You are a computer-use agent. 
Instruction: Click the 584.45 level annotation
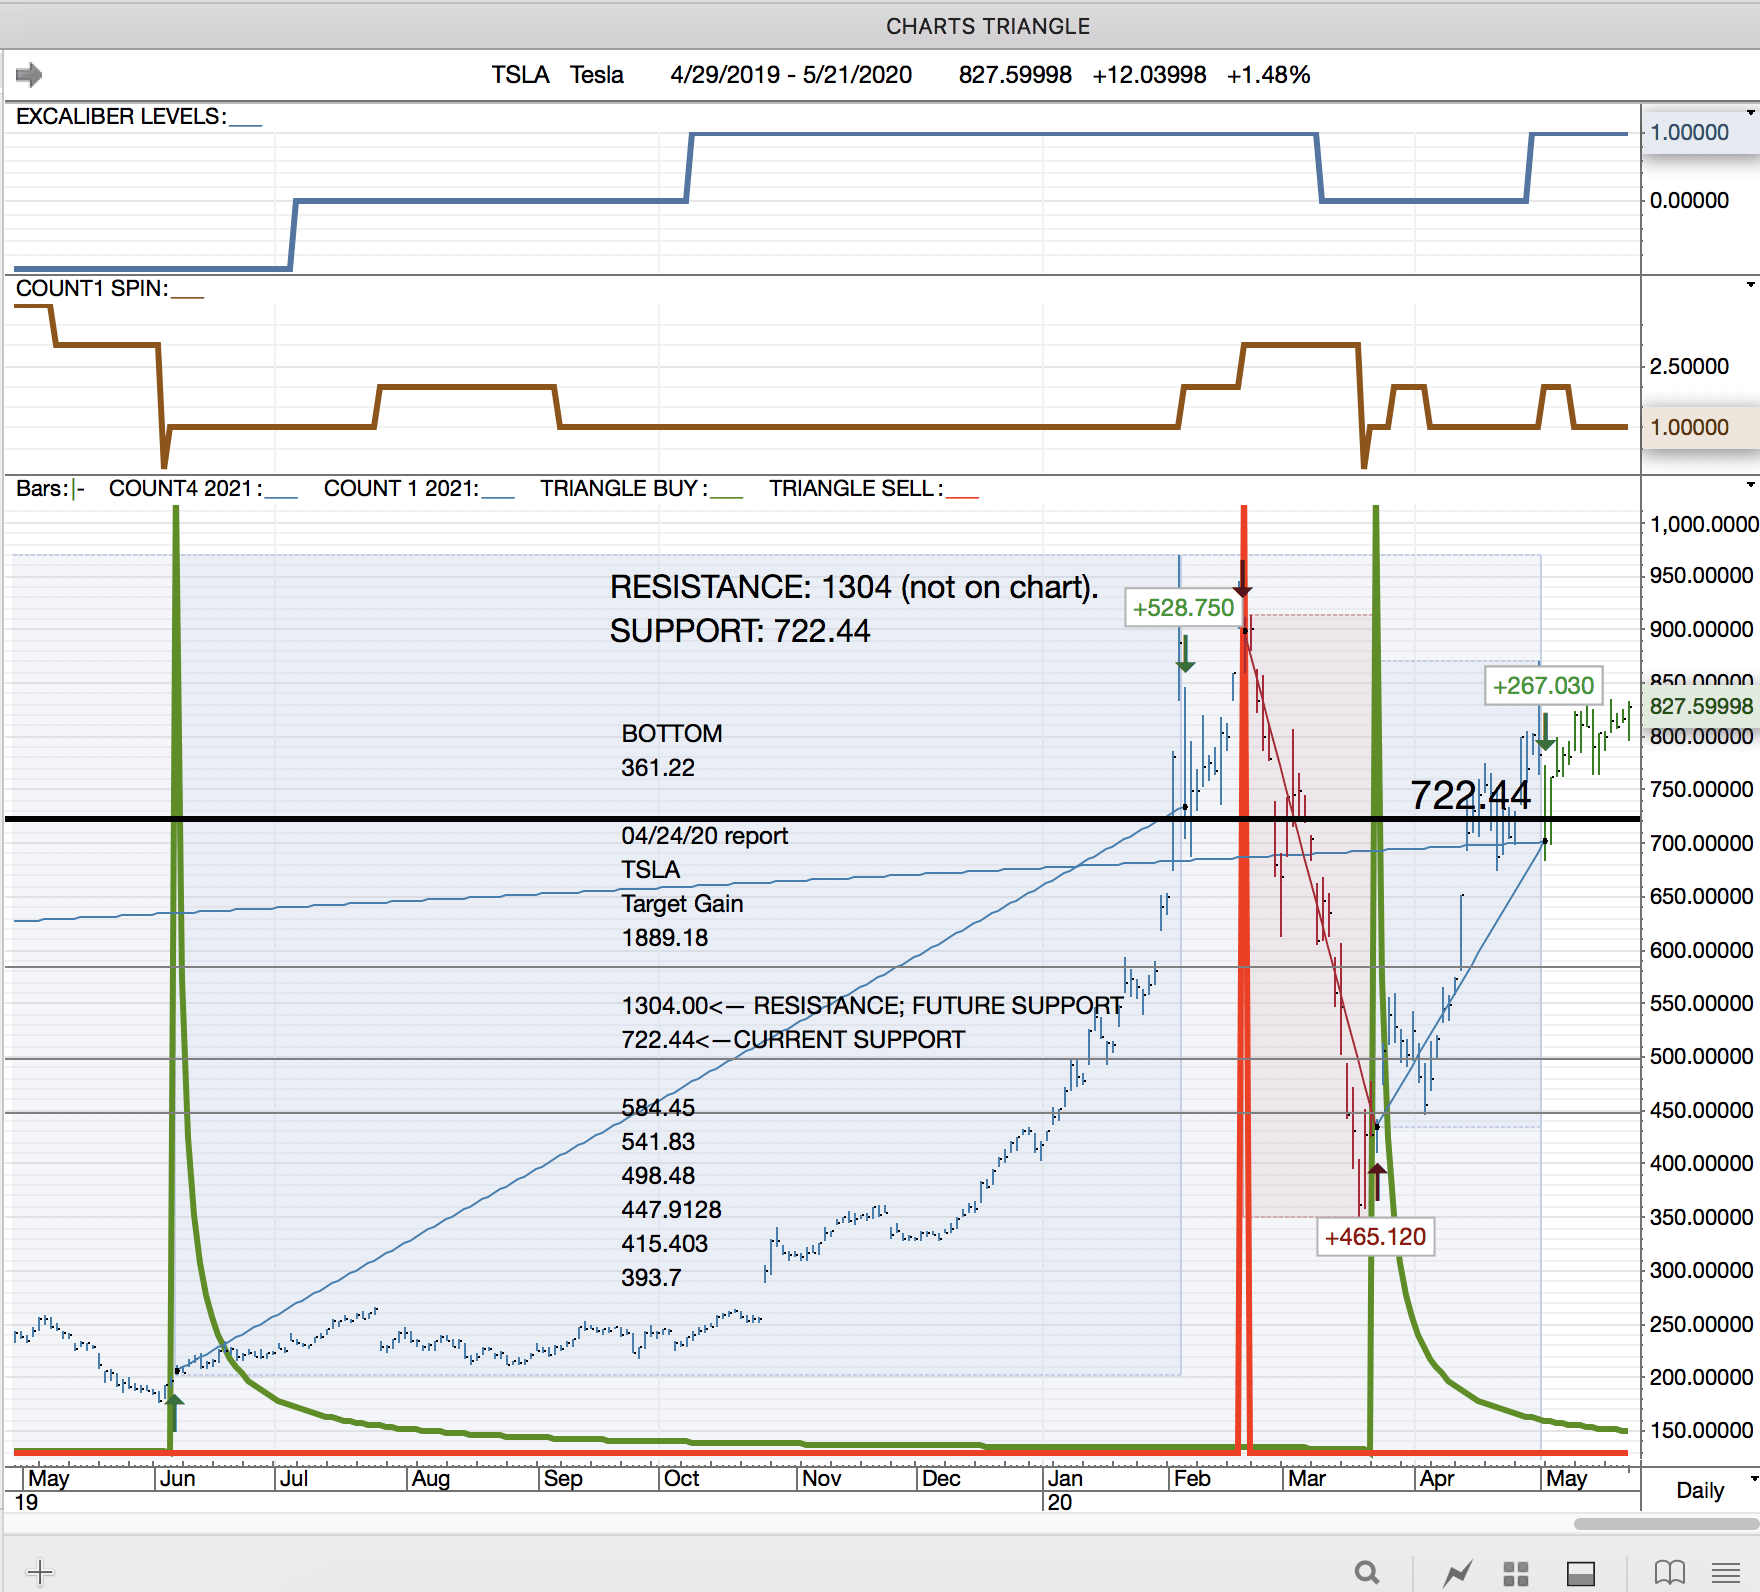pos(658,1108)
